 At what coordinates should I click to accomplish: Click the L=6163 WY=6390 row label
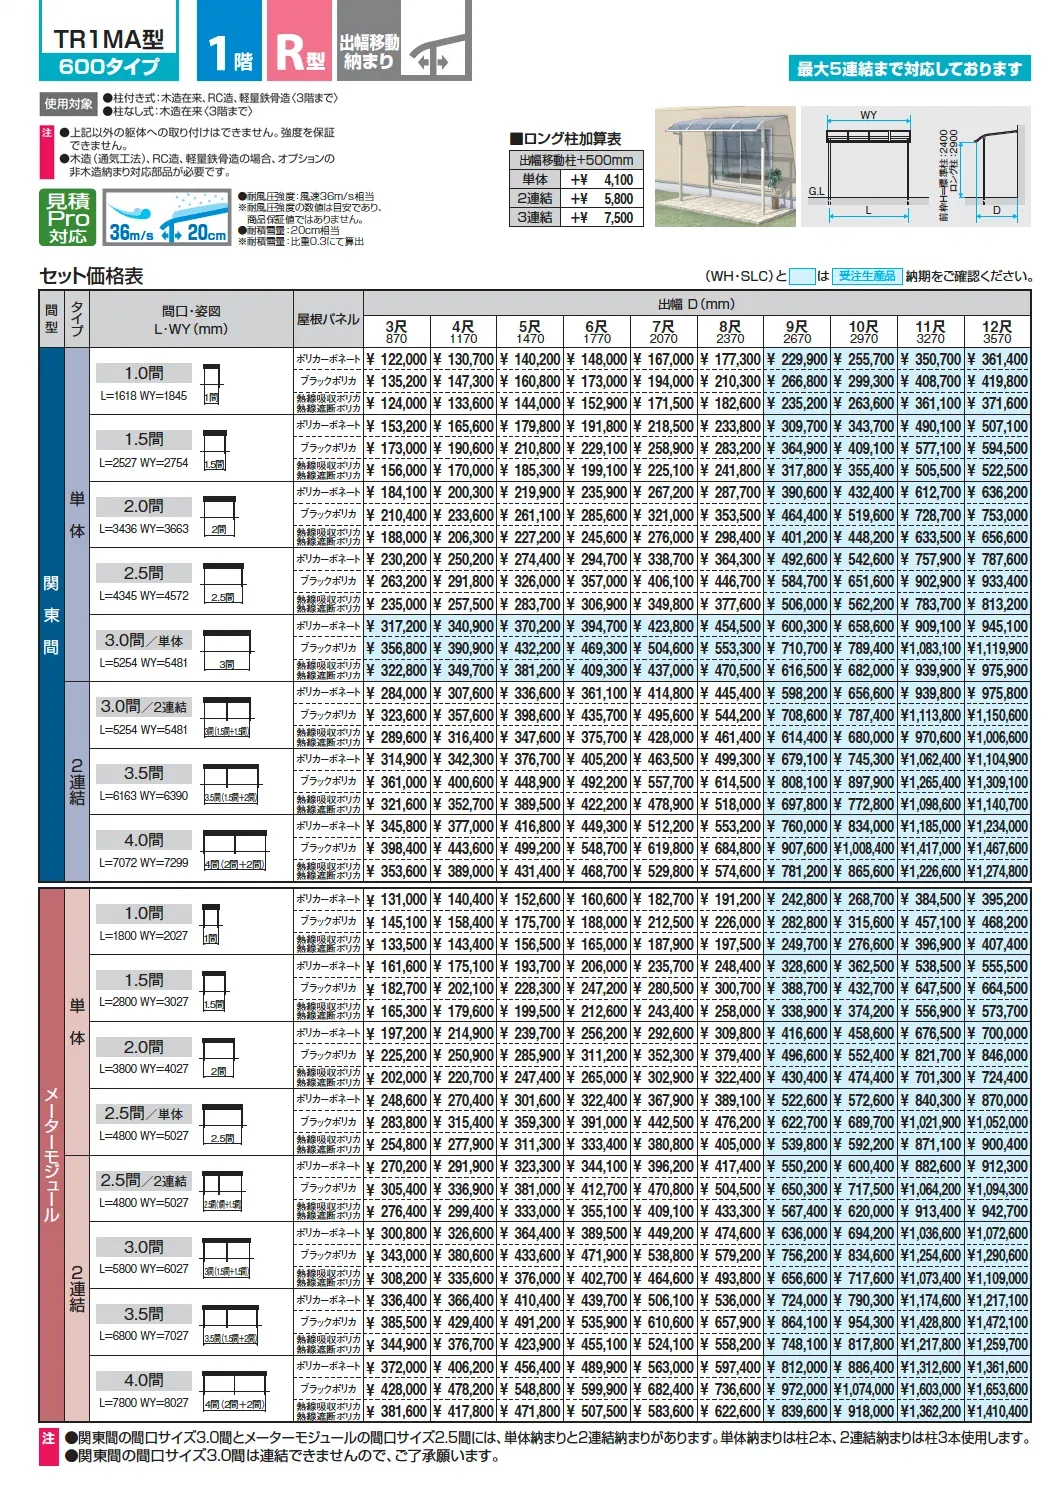coord(144,796)
